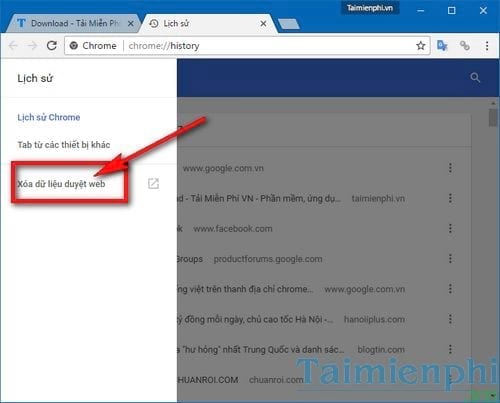Image resolution: width=500 pixels, height=403 pixels.
Task: Open more options for www.google.com.vn entry
Action: [450, 168]
